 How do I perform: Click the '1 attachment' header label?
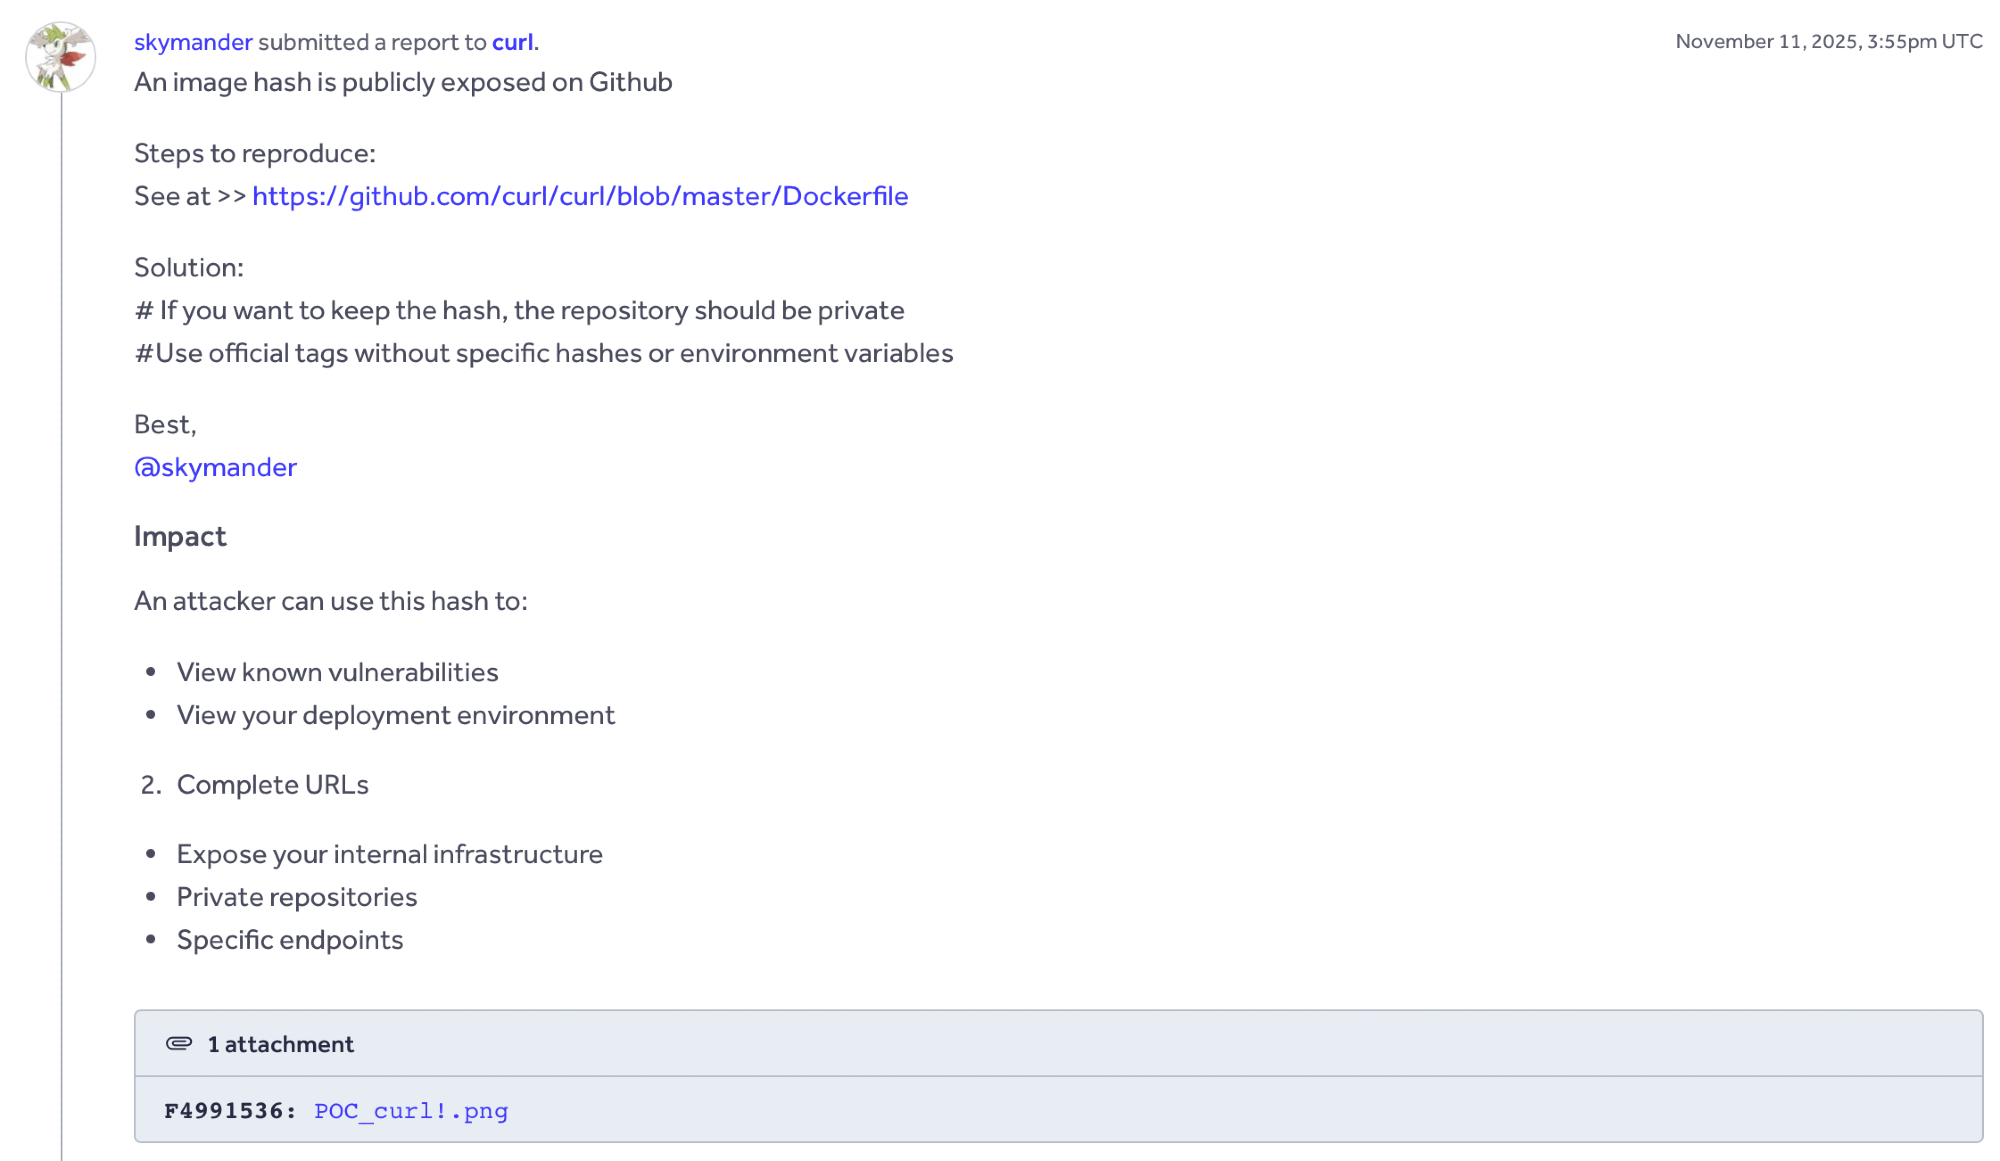pos(280,1044)
